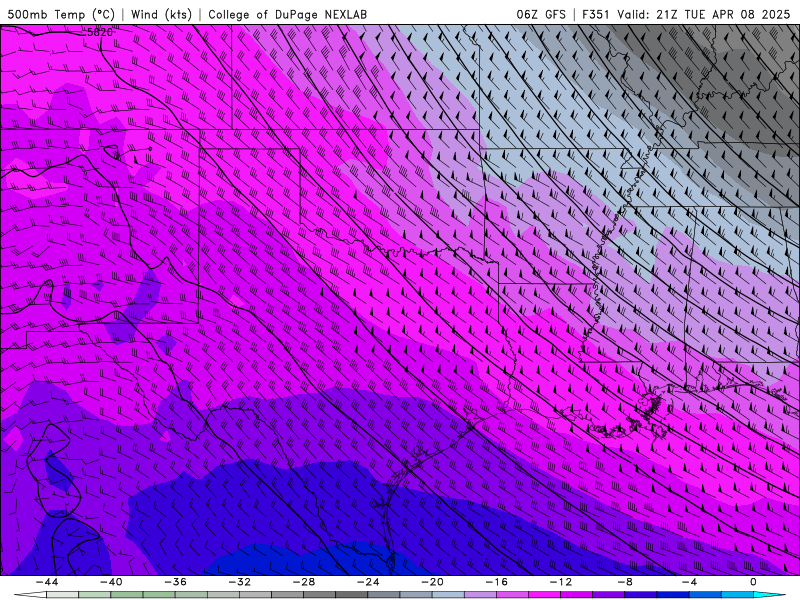Screen dimensions: 800x600
Task: Click the -24 colorbar tick label
Action: click(x=368, y=582)
